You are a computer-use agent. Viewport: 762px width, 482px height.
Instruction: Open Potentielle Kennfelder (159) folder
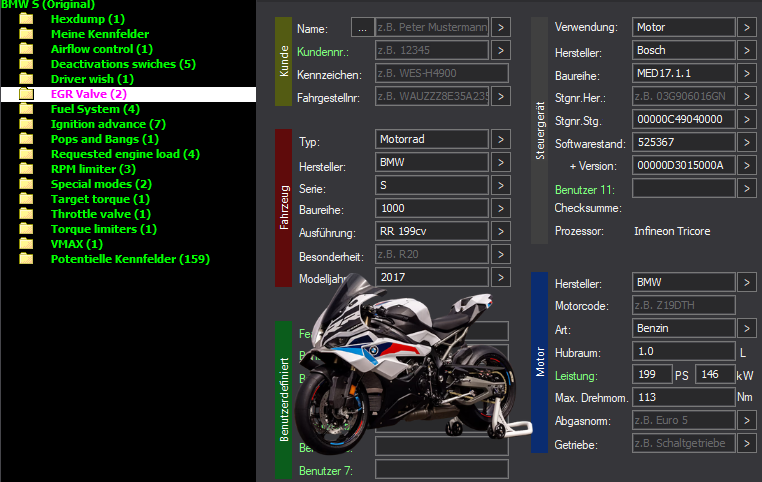click(x=130, y=259)
